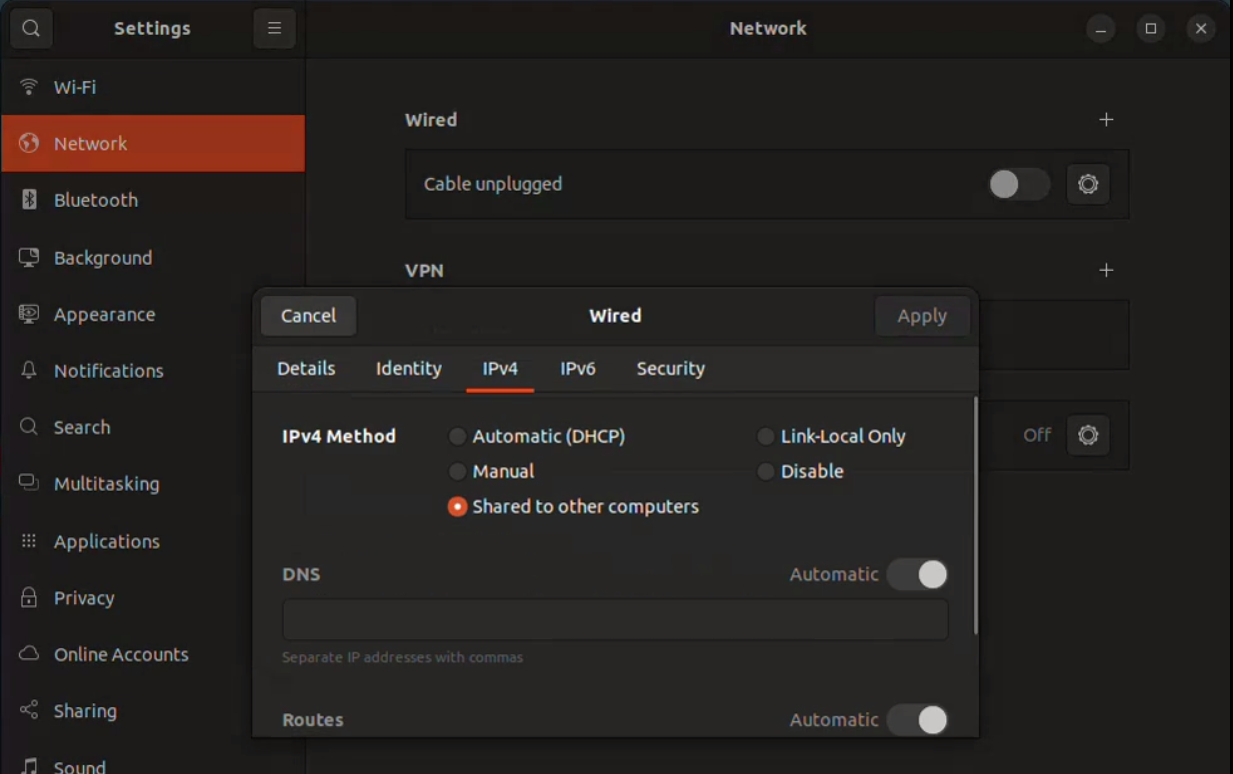Click the Wi-Fi icon in sidebar
Viewport: 1233px width, 774px height.
point(29,86)
